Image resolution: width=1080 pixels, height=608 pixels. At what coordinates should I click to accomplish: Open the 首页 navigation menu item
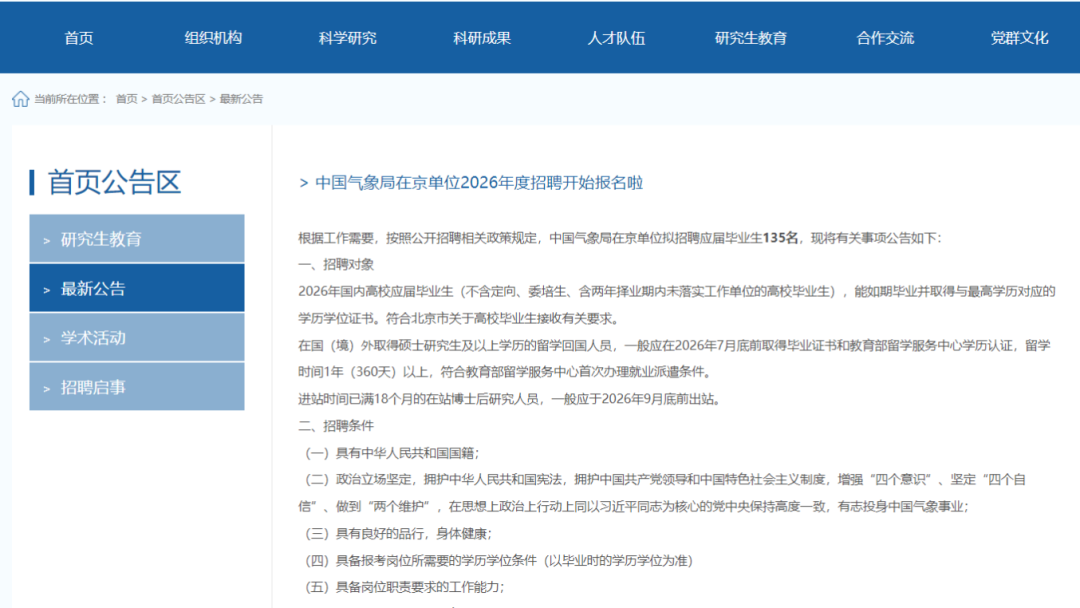(79, 38)
